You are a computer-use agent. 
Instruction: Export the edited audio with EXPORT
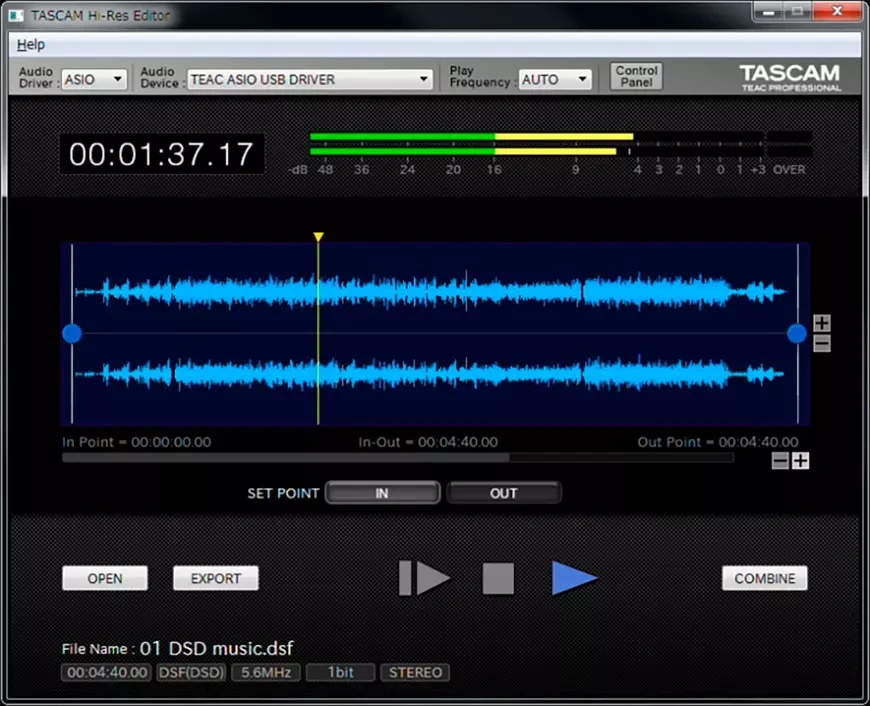(215, 578)
